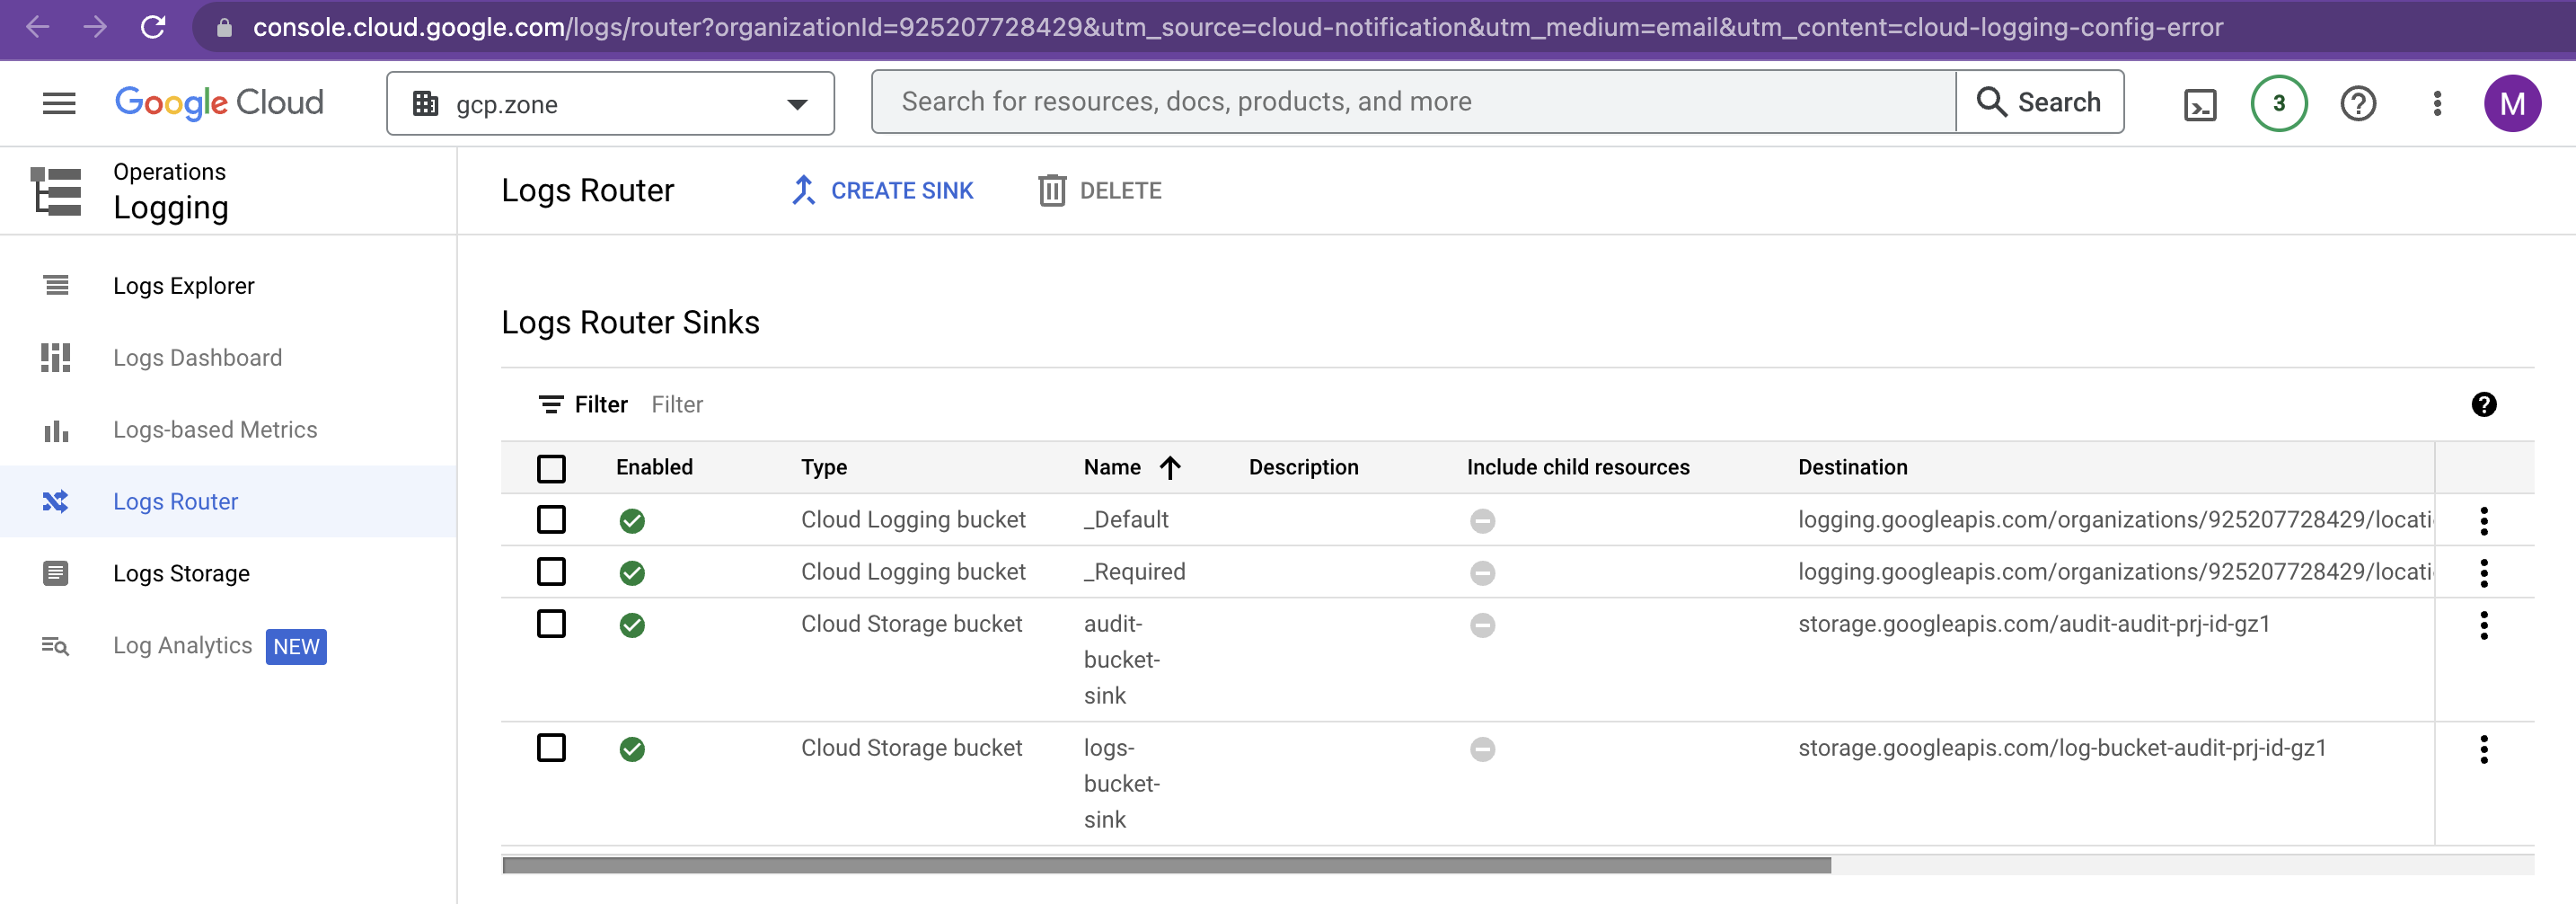This screenshot has width=2576, height=904.
Task: Open Logs-based Metrics
Action: (x=214, y=429)
